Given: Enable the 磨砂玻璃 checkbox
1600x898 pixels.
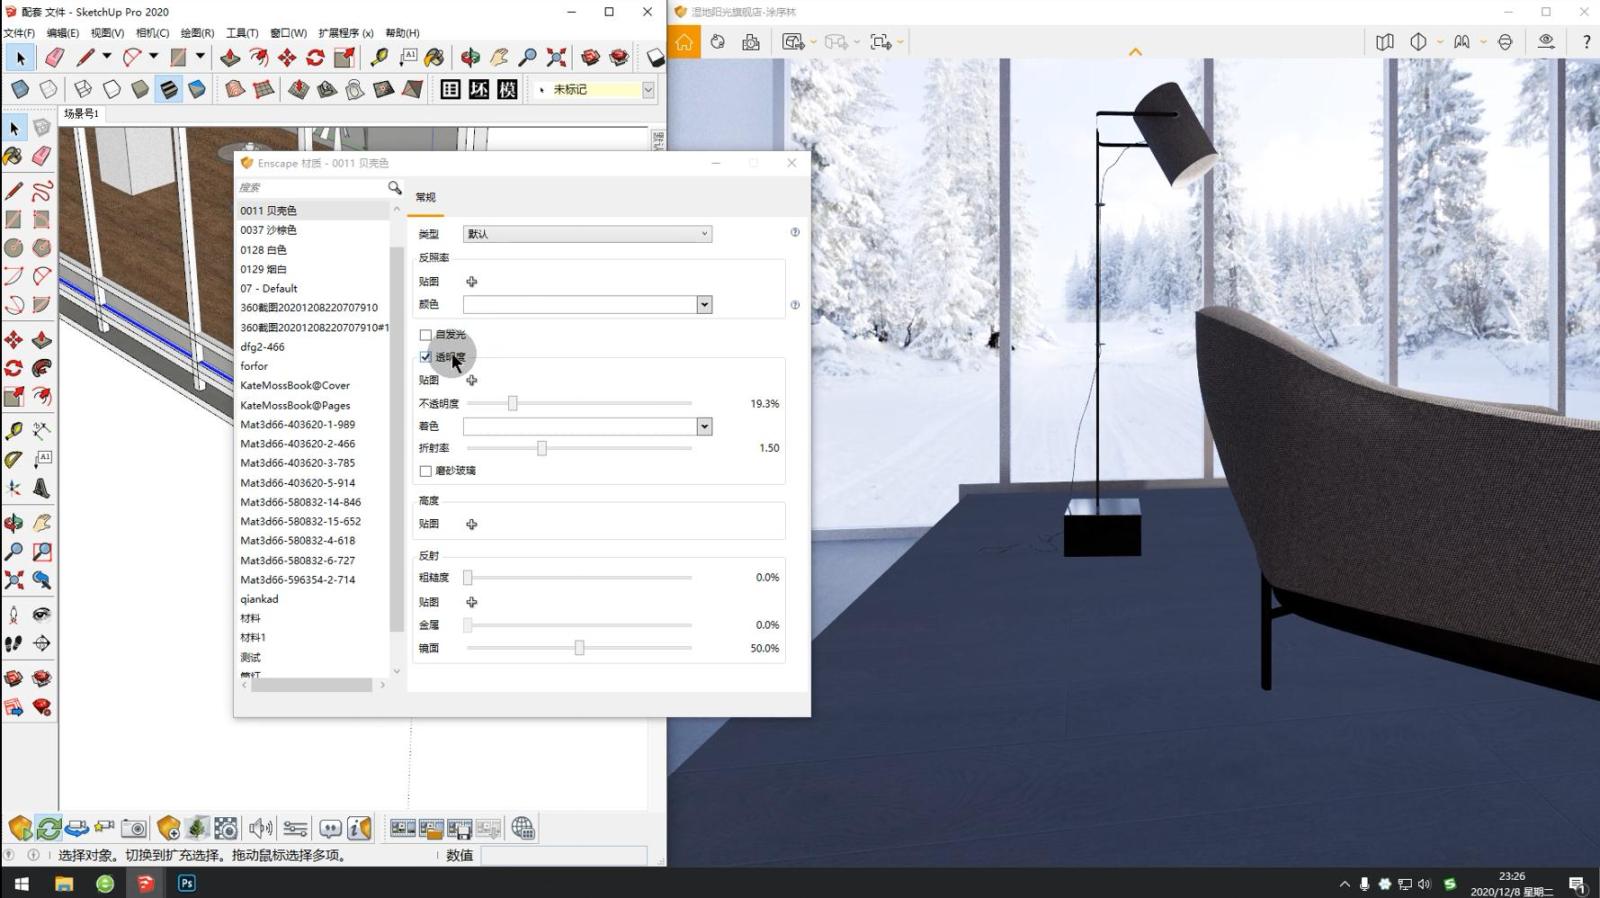Looking at the screenshot, I should click(426, 471).
